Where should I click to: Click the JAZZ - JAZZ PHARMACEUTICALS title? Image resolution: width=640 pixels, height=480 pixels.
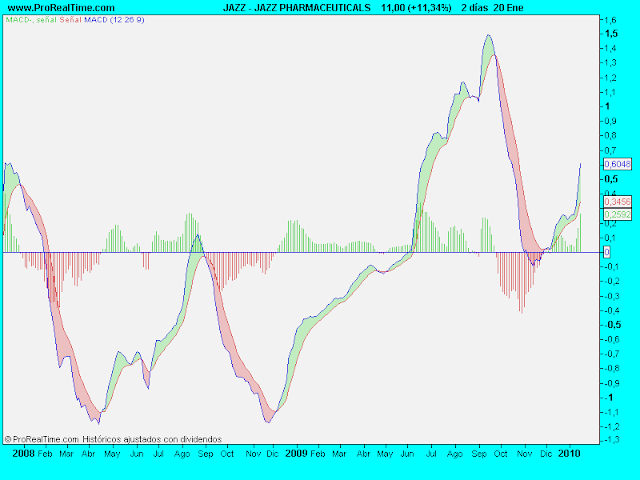[297, 8]
